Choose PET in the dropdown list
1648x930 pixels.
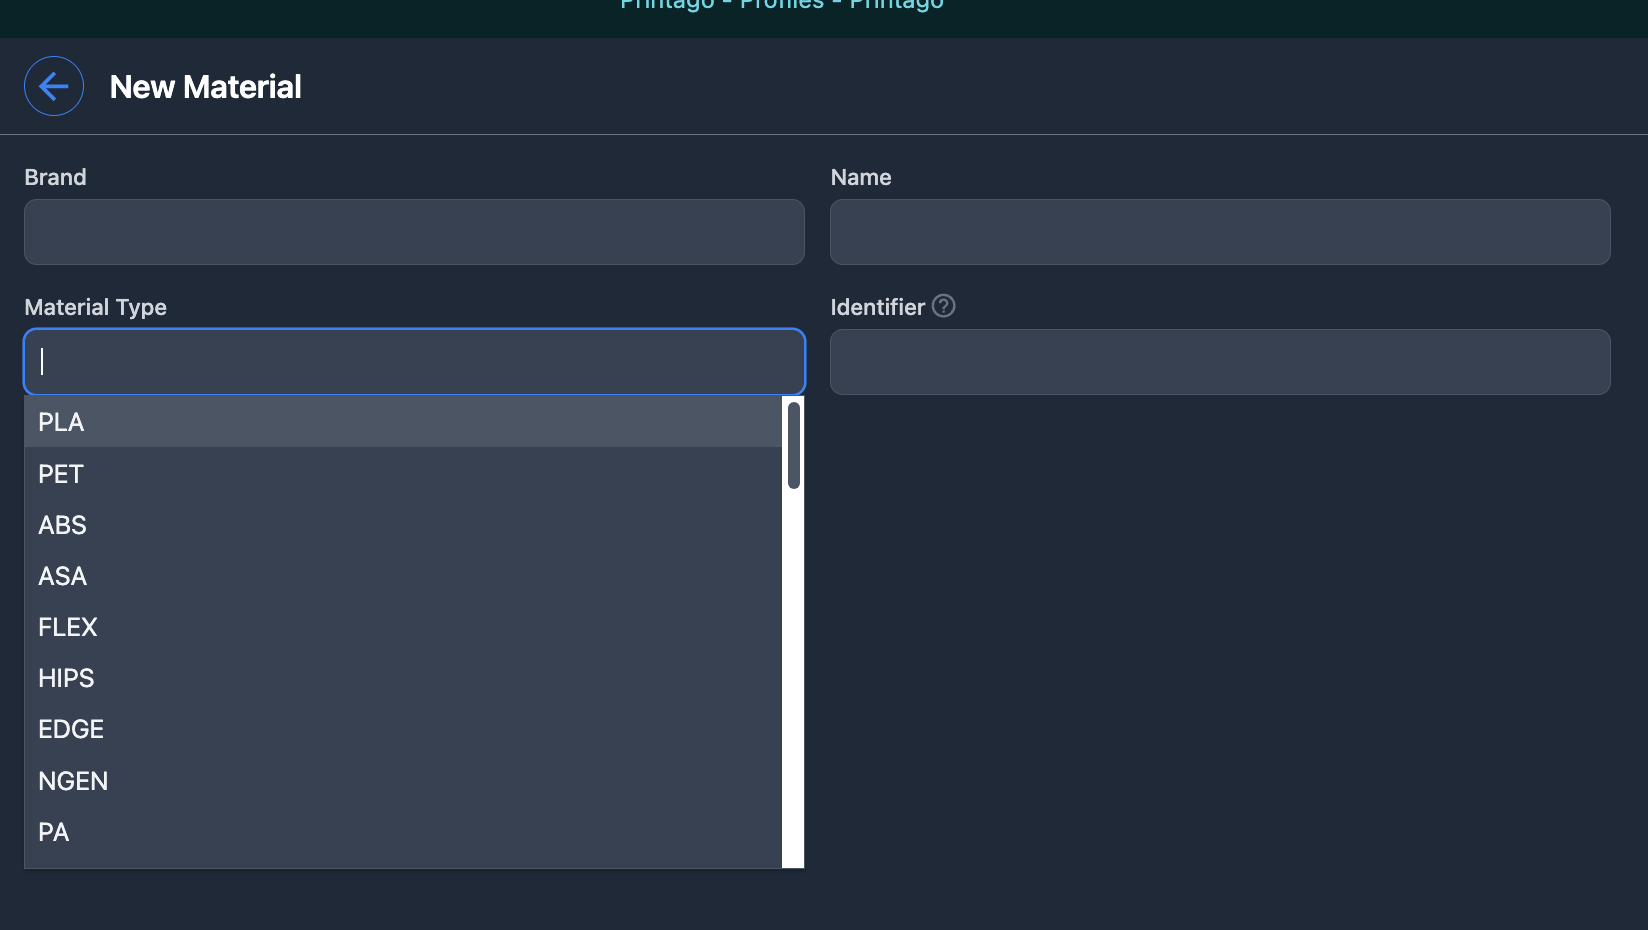coord(402,474)
